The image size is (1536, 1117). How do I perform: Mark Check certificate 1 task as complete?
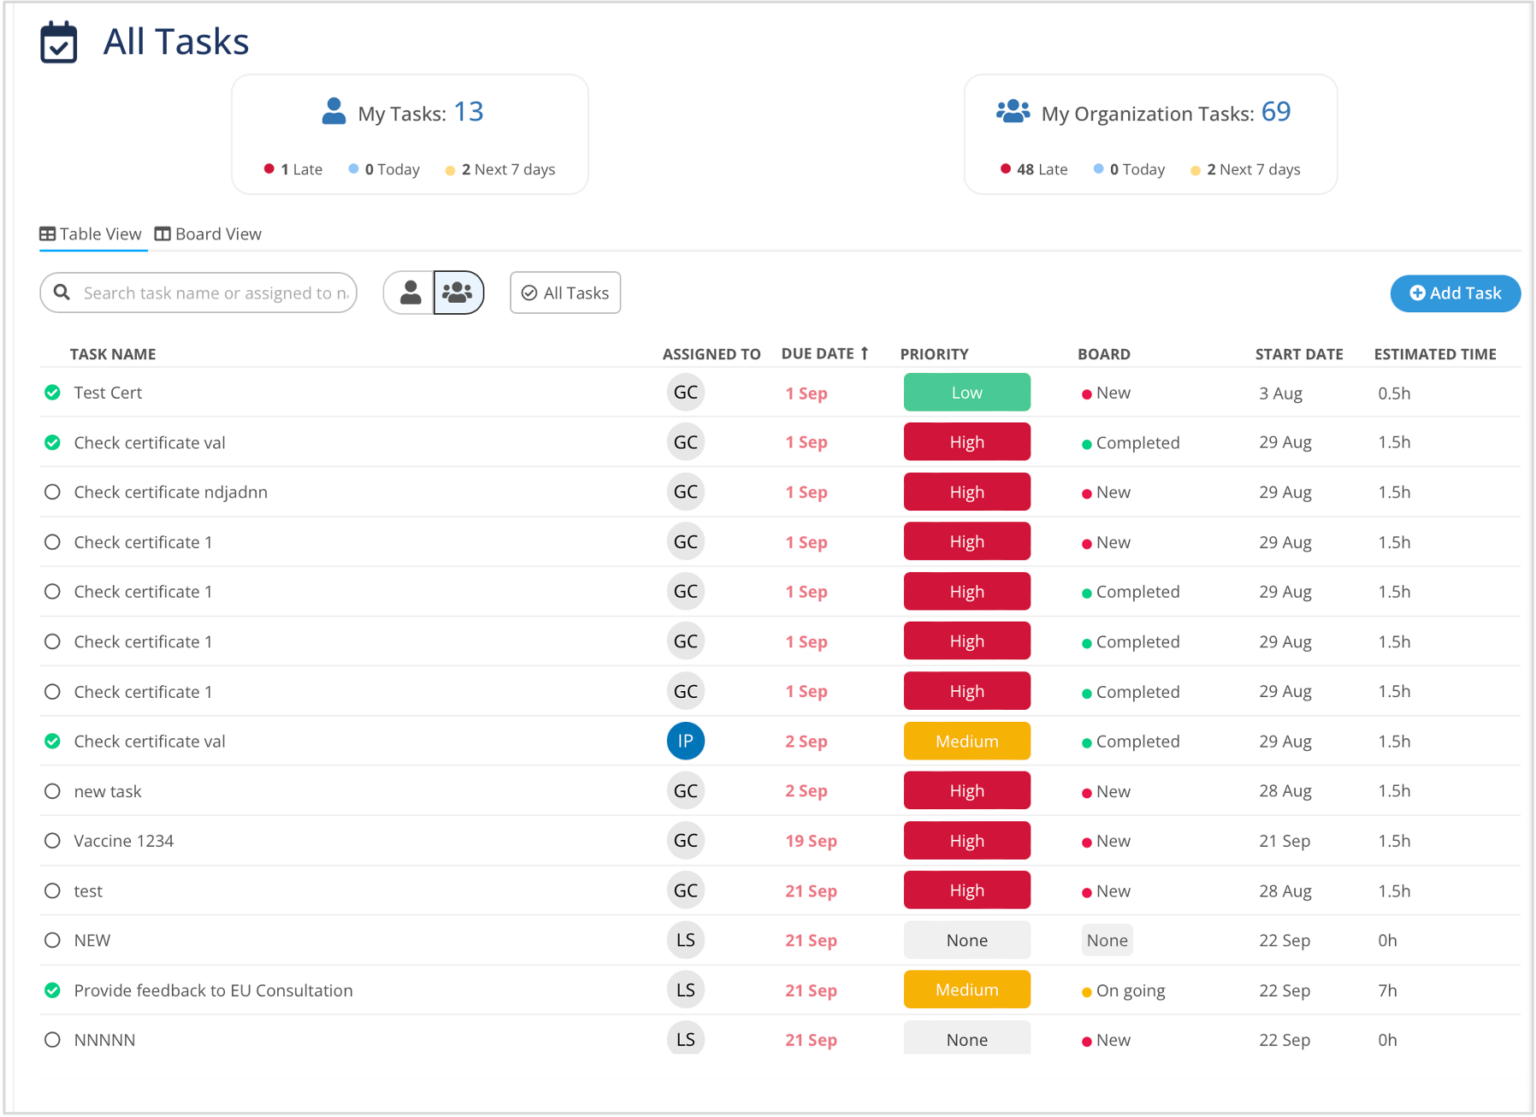coord(52,541)
